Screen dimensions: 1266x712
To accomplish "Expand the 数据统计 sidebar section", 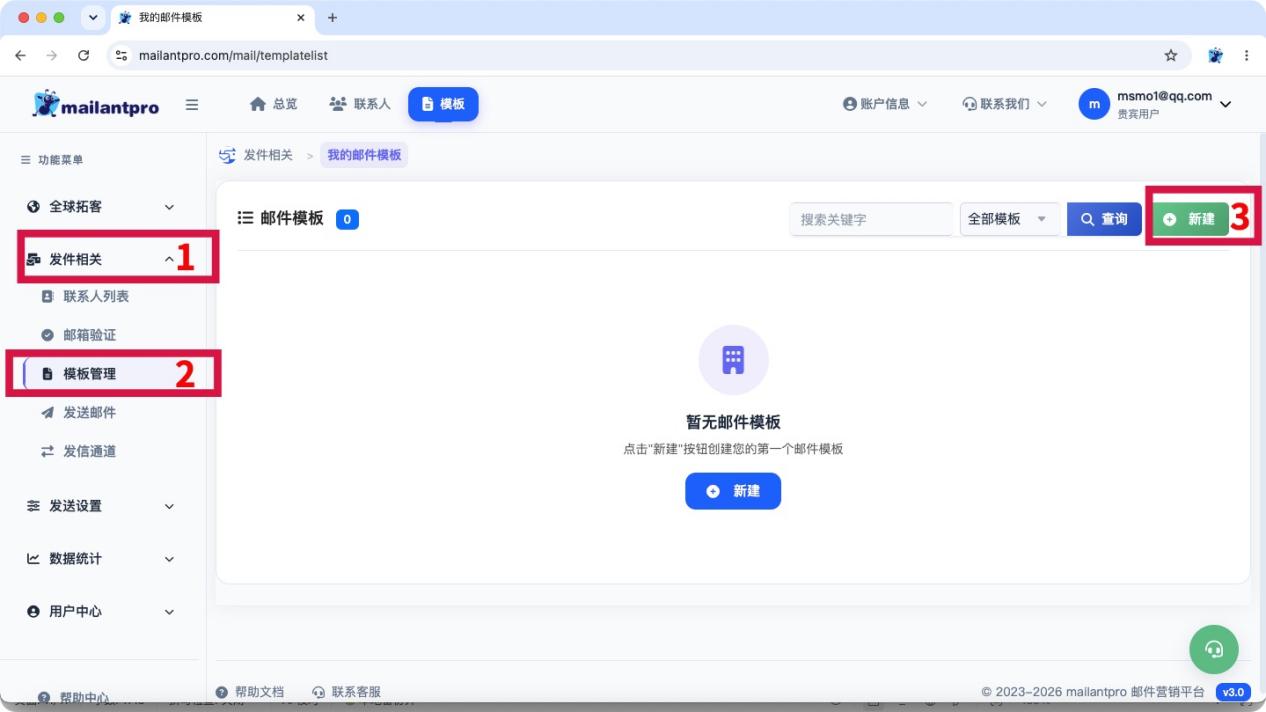I will coord(103,559).
